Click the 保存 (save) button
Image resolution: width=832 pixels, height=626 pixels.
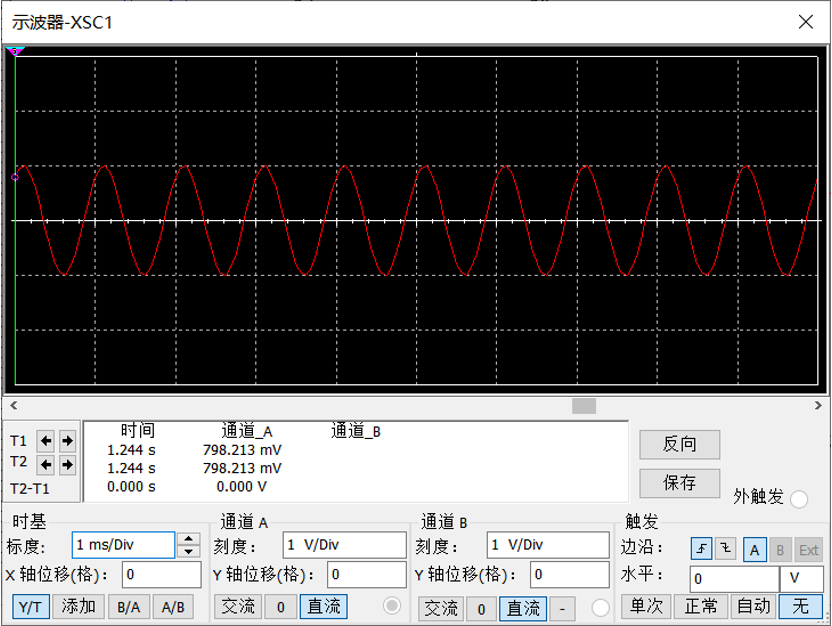(679, 483)
